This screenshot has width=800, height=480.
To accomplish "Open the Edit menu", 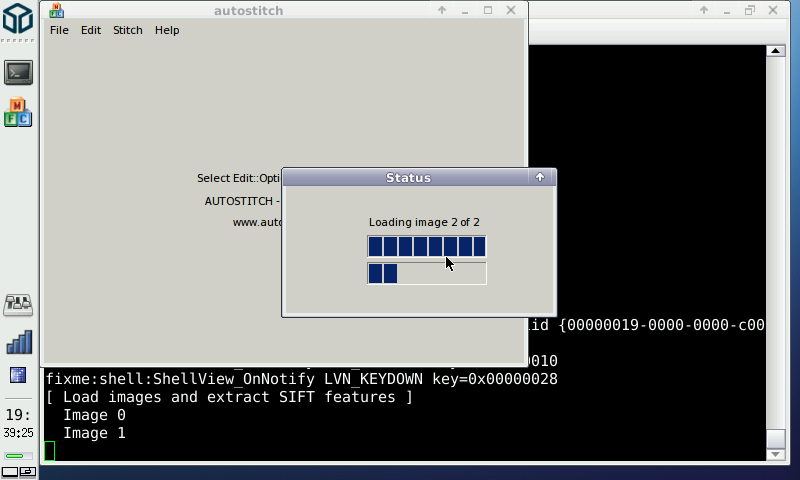I will 91,30.
